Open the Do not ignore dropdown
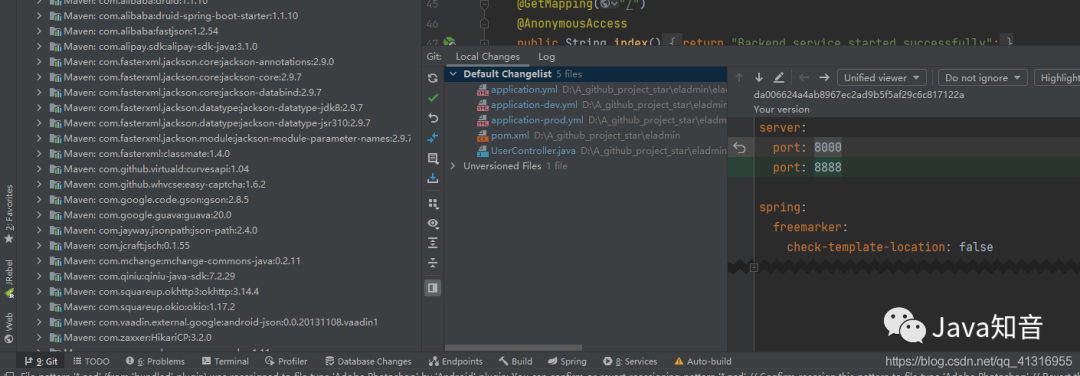 983,78
